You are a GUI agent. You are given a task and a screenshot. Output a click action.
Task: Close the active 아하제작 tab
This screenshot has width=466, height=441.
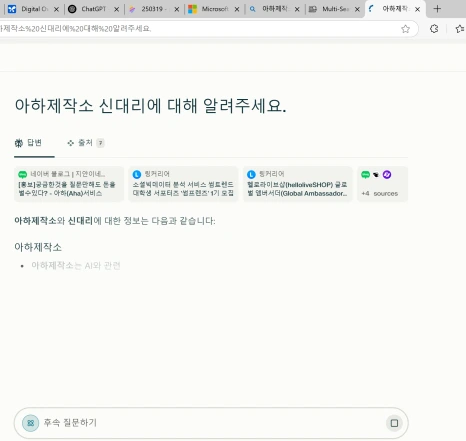click(417, 9)
